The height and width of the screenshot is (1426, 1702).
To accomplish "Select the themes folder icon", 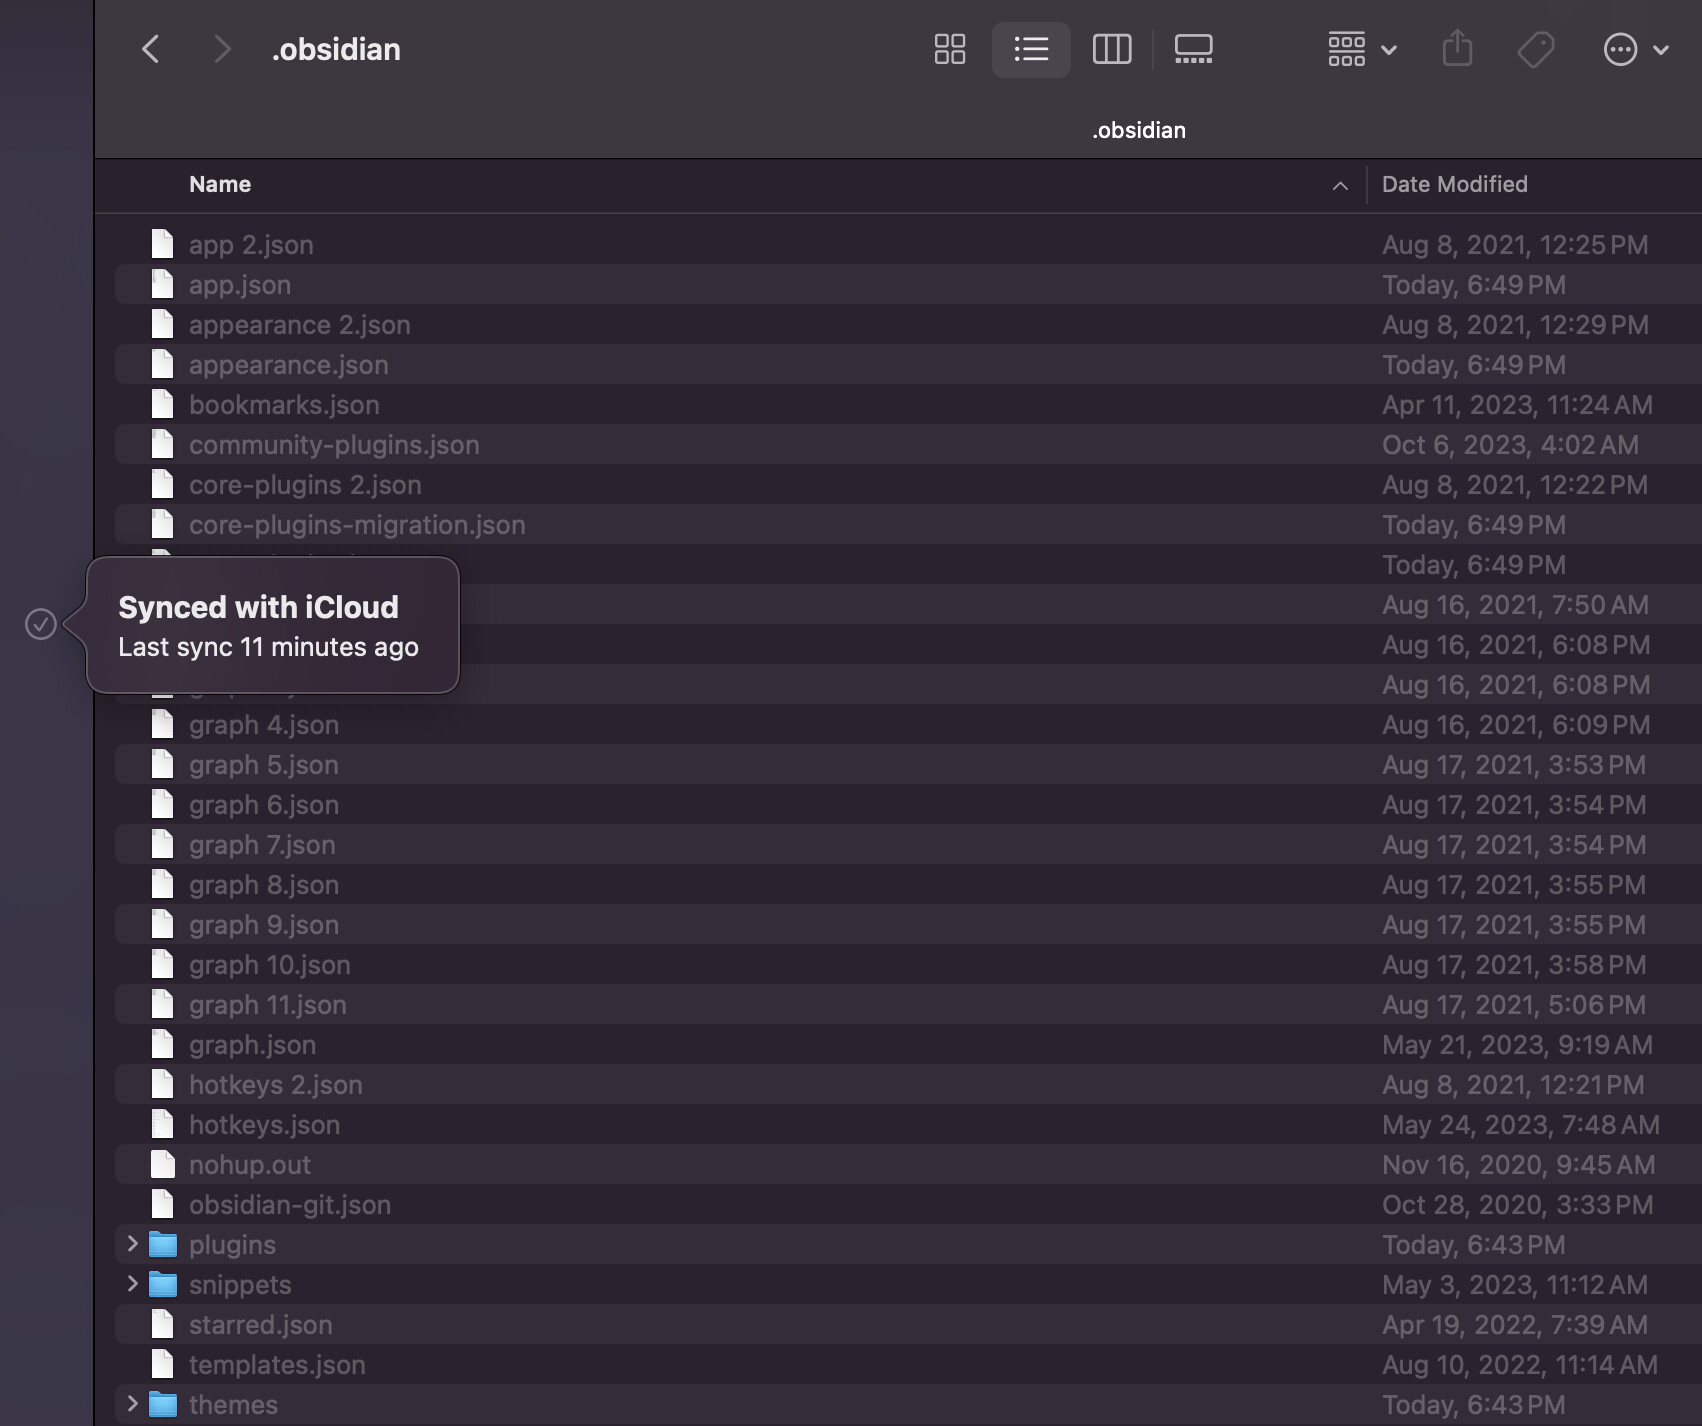I will 163,1404.
